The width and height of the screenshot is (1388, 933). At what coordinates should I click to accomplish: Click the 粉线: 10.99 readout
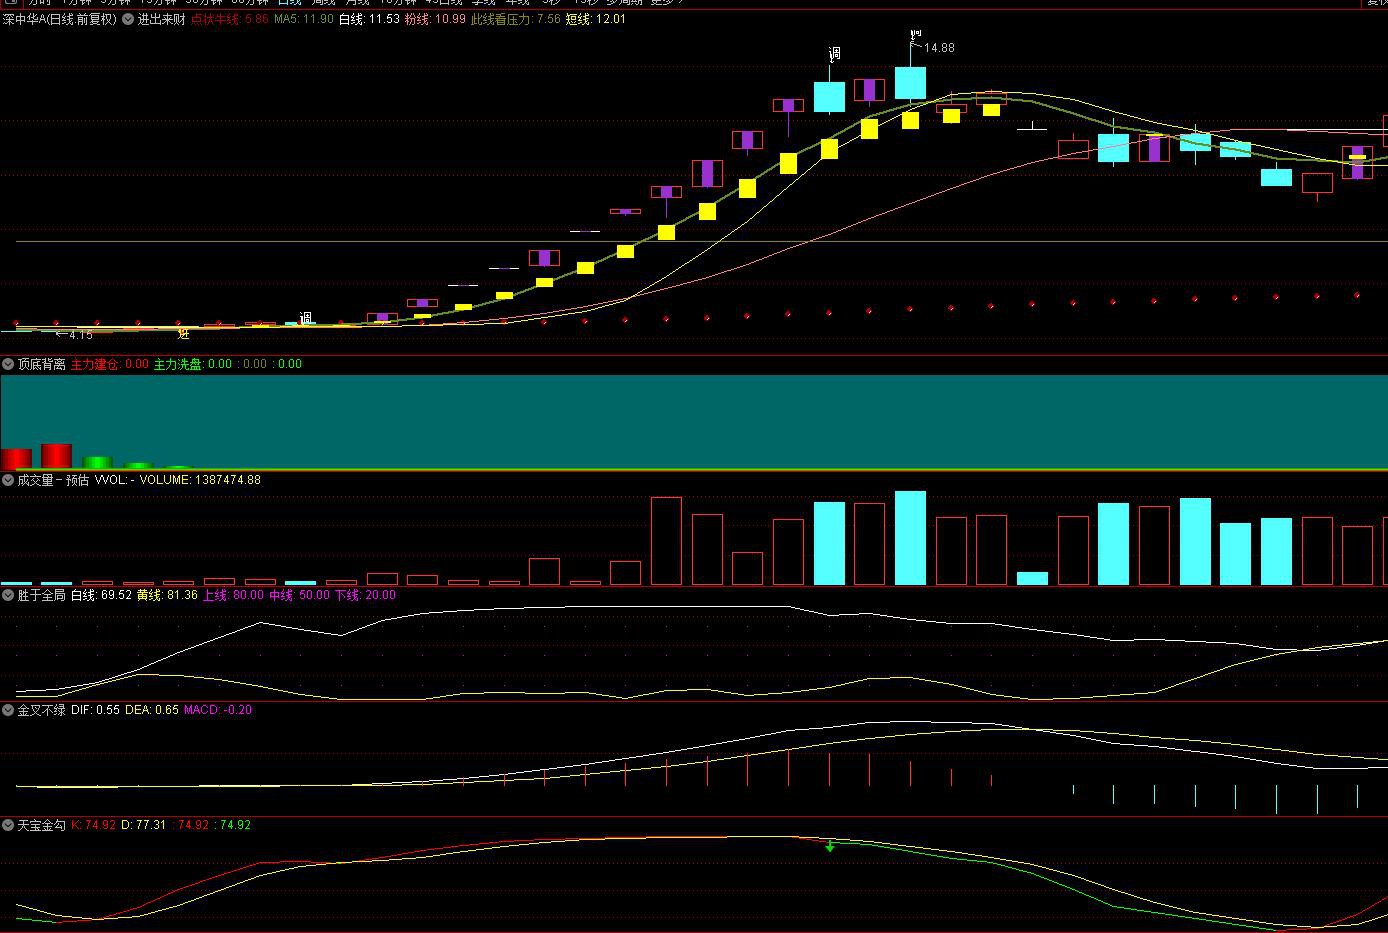[435, 19]
